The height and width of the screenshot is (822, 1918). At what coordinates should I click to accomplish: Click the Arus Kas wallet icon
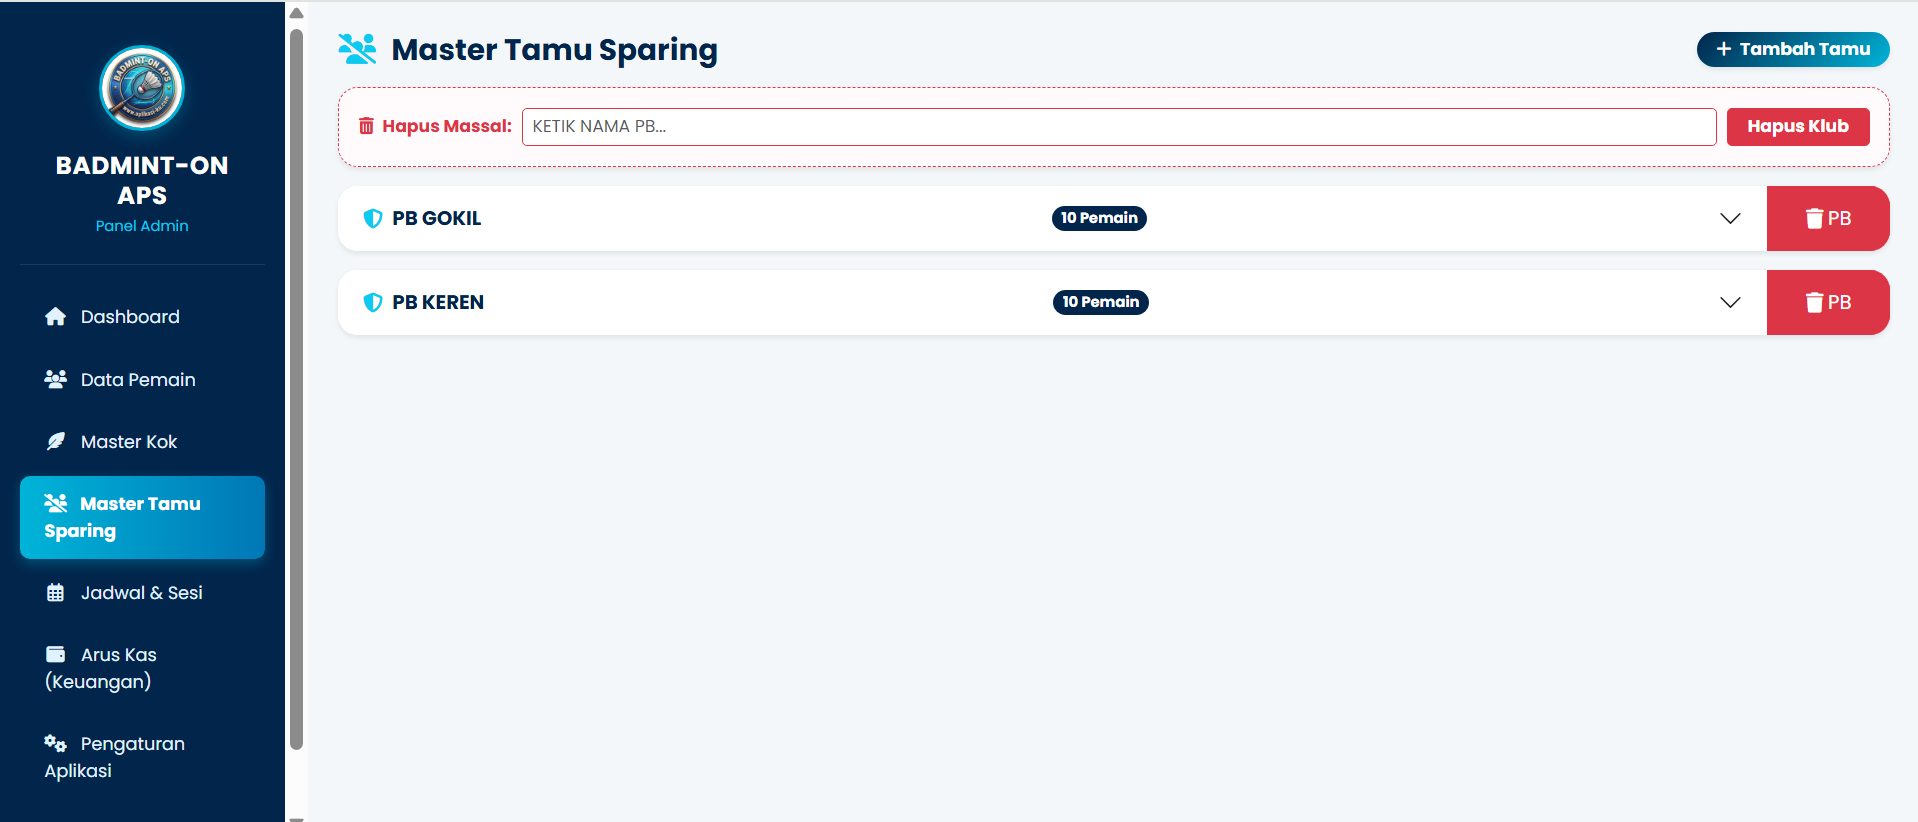56,654
